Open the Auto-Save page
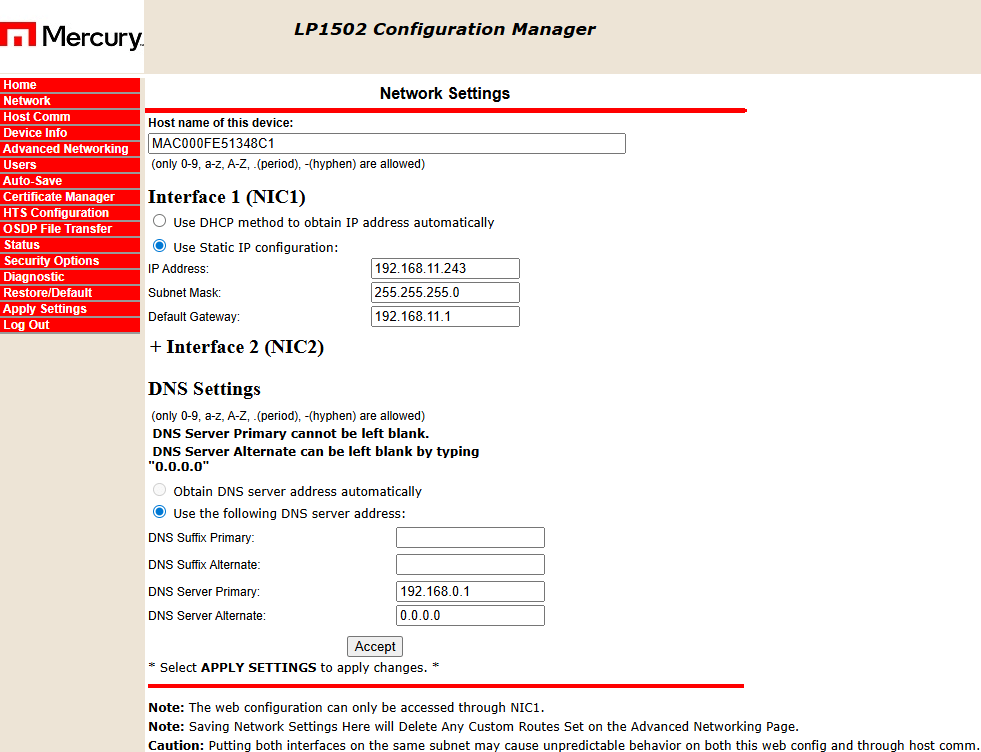The height and width of the screenshot is (752, 981). (x=69, y=181)
